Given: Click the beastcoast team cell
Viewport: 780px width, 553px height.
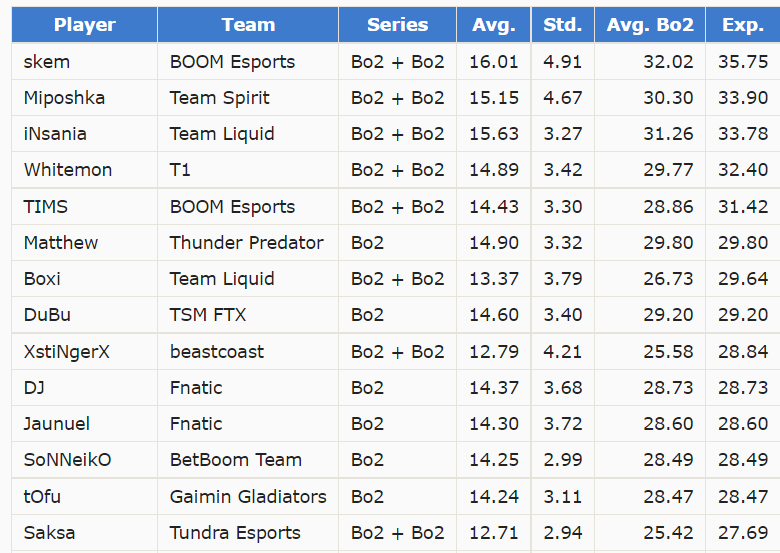Looking at the screenshot, I should point(217,352).
